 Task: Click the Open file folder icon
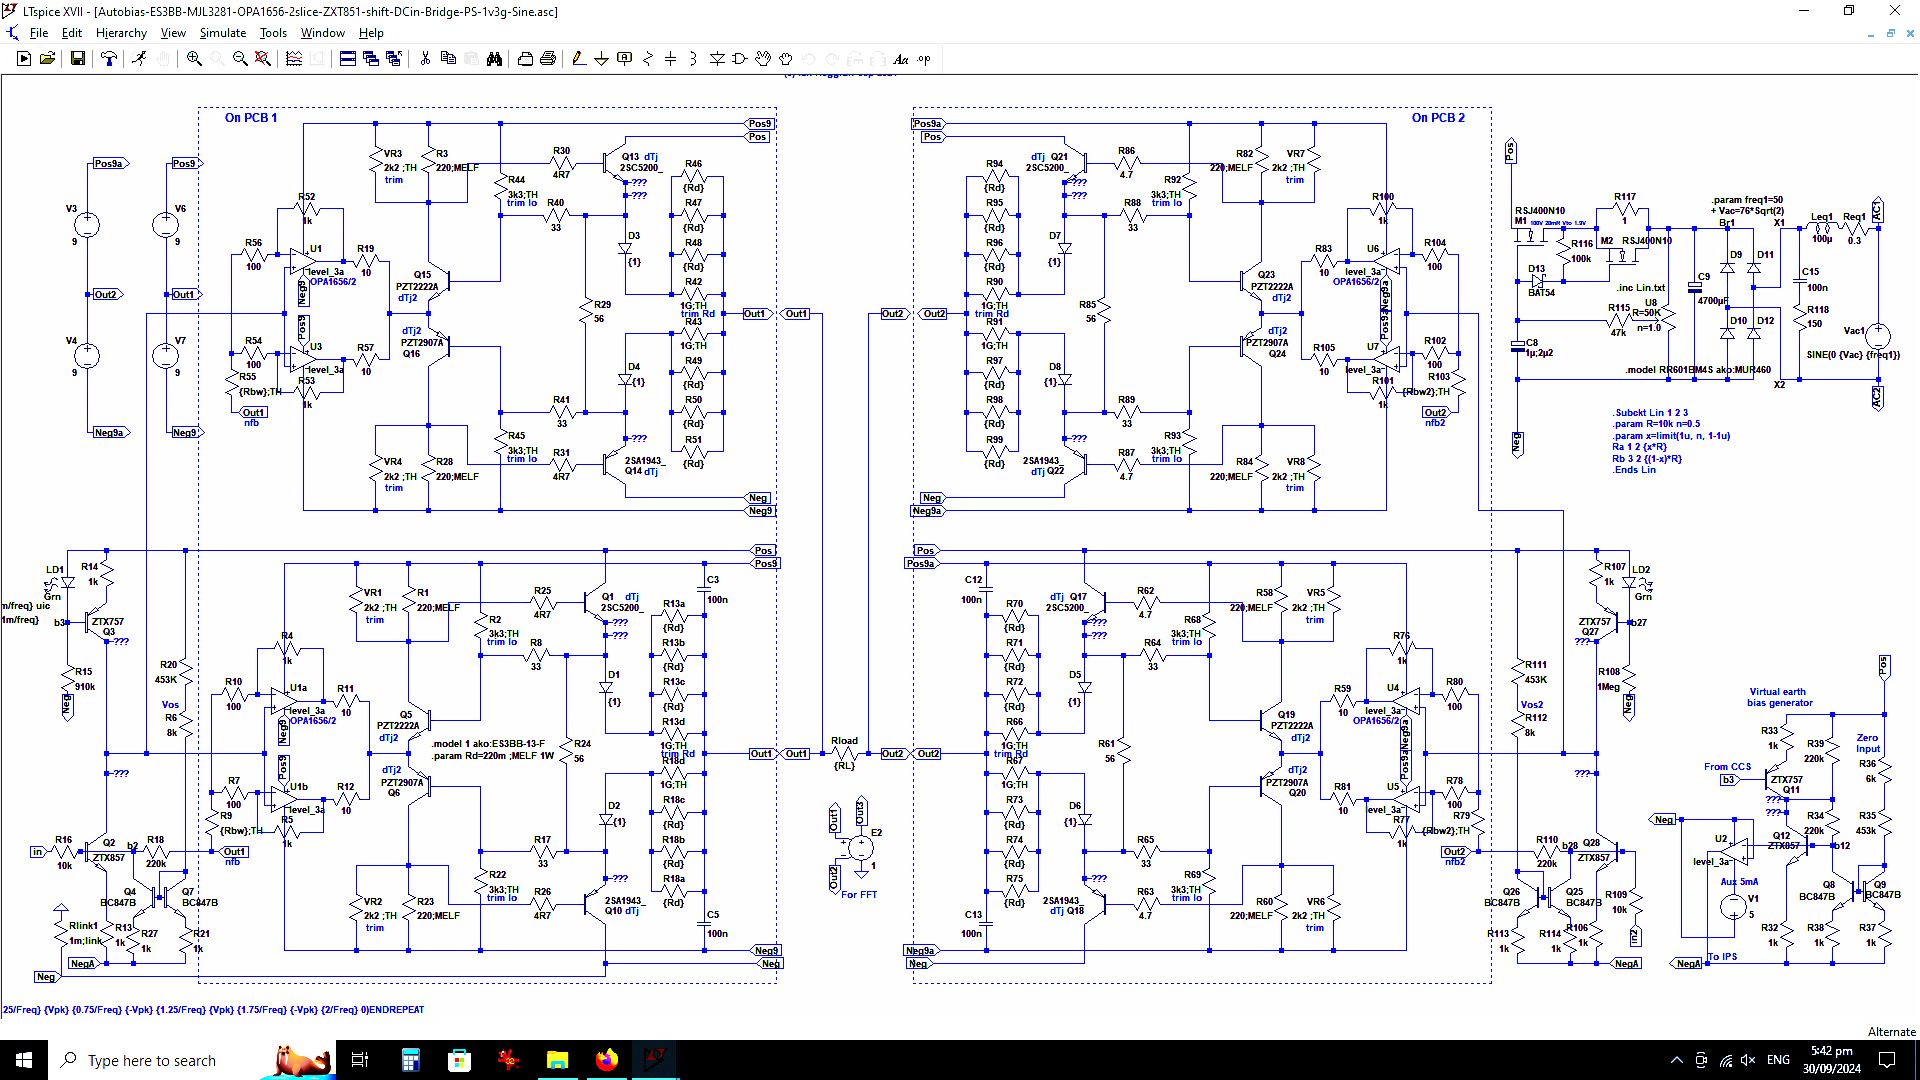pos(47,59)
